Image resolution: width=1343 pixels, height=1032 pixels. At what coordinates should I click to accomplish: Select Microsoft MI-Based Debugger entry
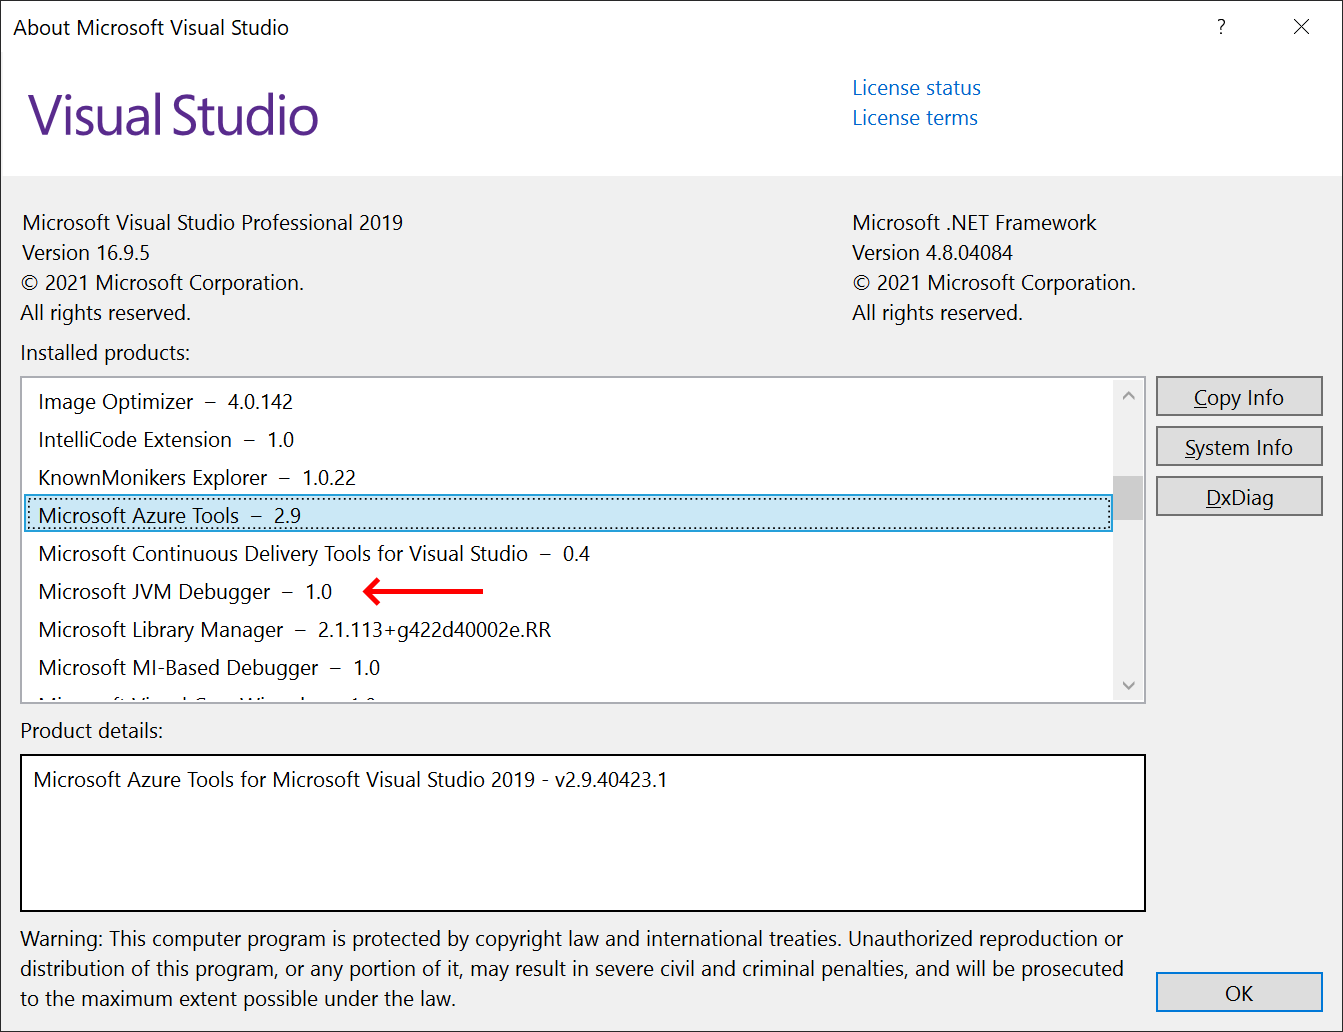568,668
